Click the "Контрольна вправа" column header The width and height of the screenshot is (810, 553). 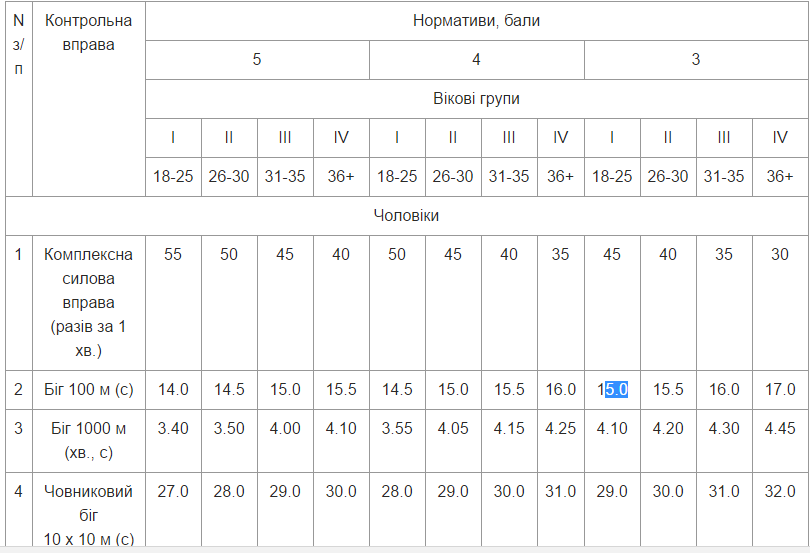88,32
